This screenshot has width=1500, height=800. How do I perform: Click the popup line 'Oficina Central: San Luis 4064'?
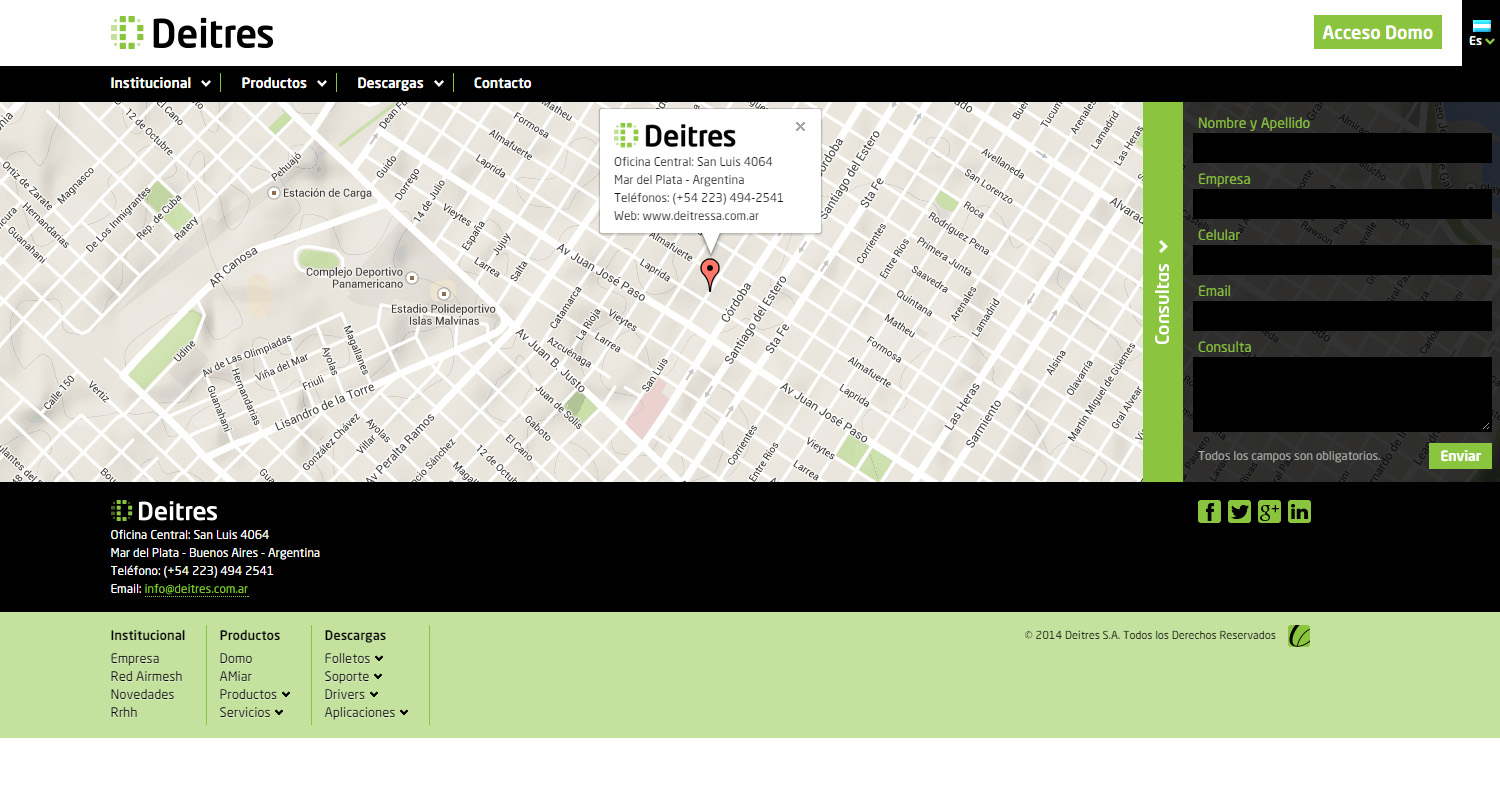point(693,161)
